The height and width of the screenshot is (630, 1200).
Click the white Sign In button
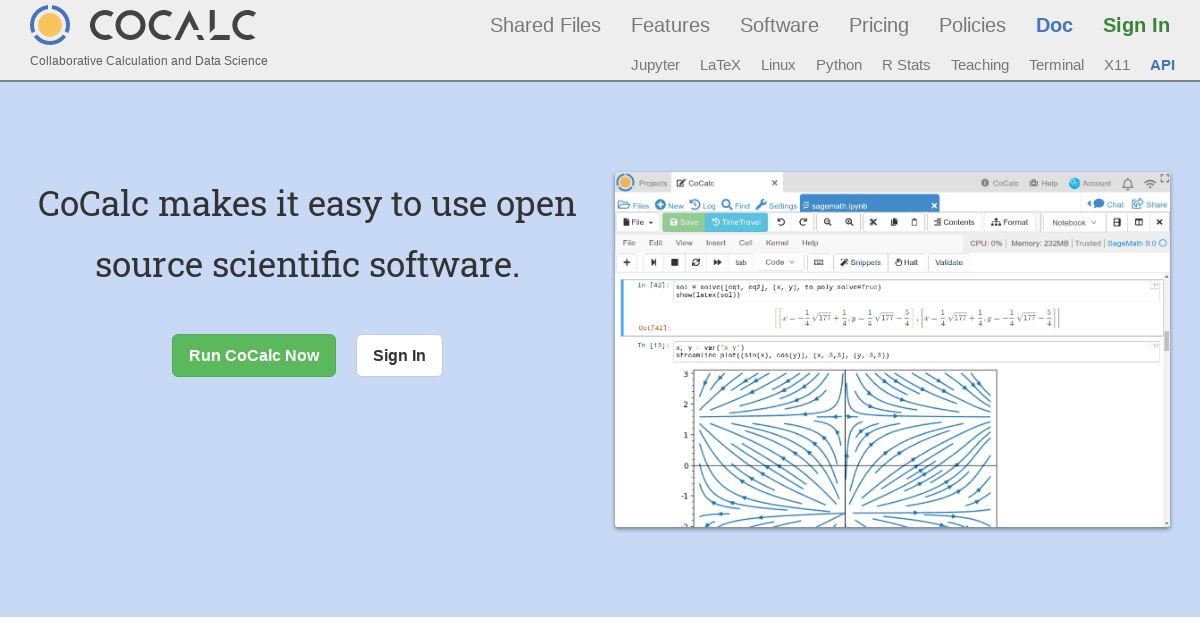(x=399, y=356)
